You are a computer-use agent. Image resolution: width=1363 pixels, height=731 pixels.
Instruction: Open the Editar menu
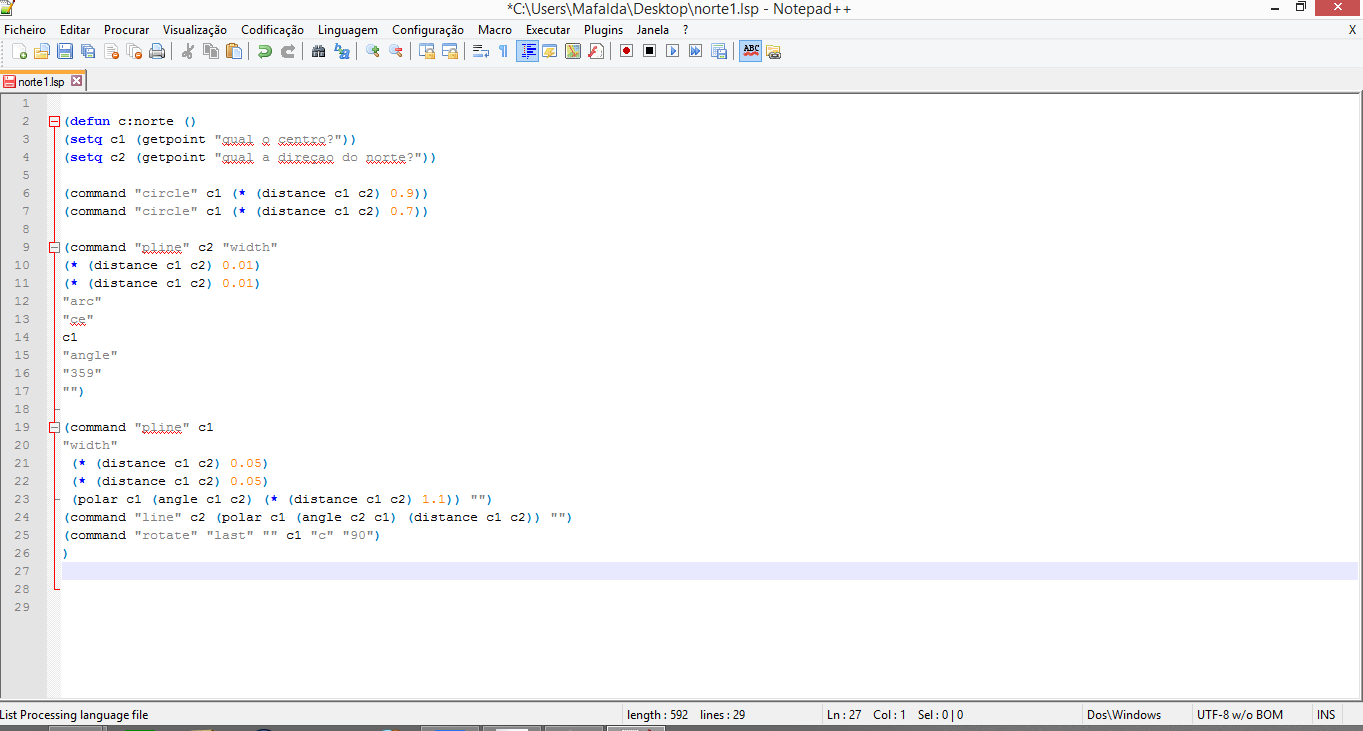tap(75, 30)
